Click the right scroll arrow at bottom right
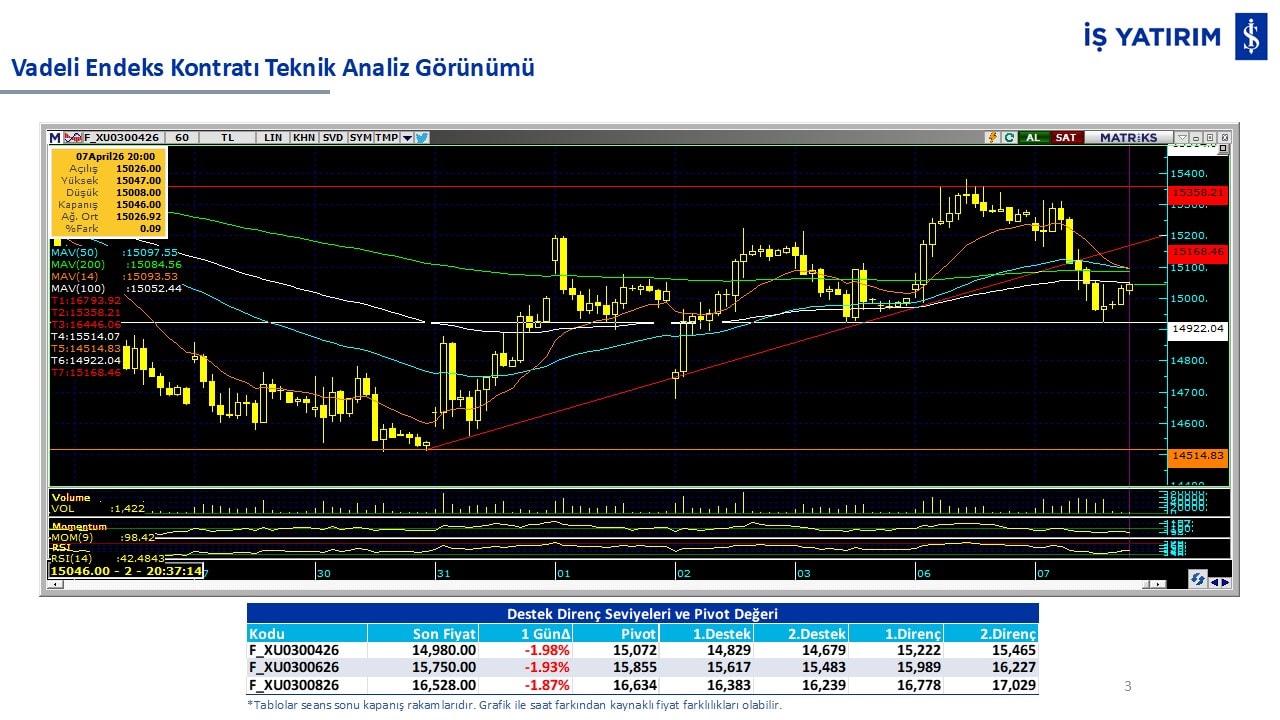 click(1225, 581)
